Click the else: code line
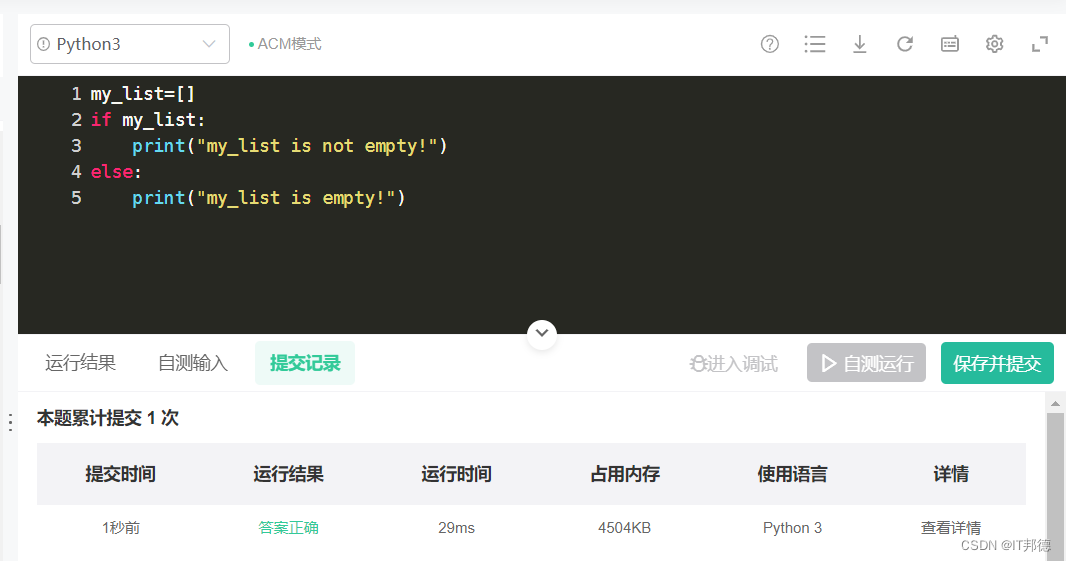Screen dimensions: 1066x561 click(x=116, y=171)
